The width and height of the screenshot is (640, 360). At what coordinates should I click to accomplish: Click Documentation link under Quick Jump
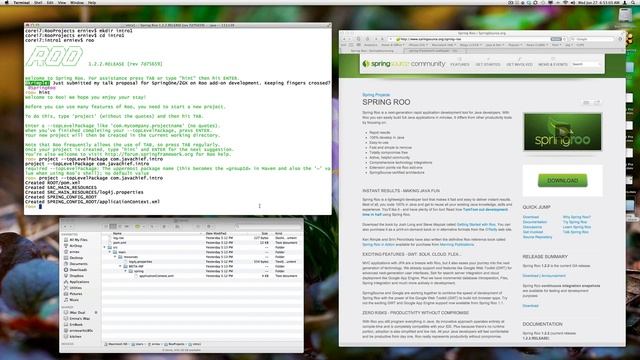click(535, 222)
